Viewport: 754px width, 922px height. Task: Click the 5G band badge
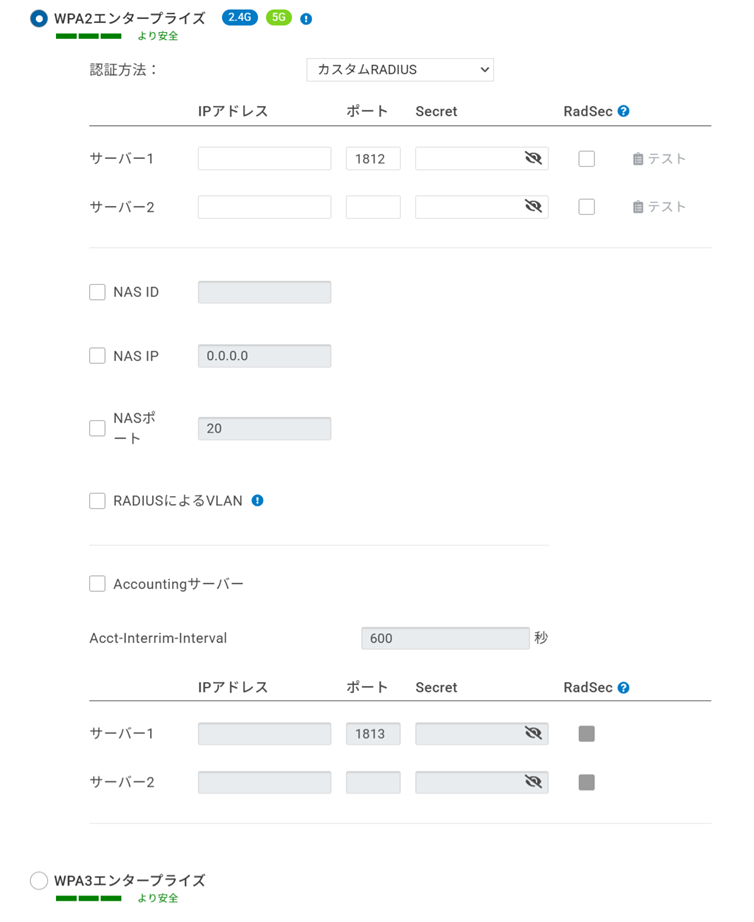tap(279, 18)
